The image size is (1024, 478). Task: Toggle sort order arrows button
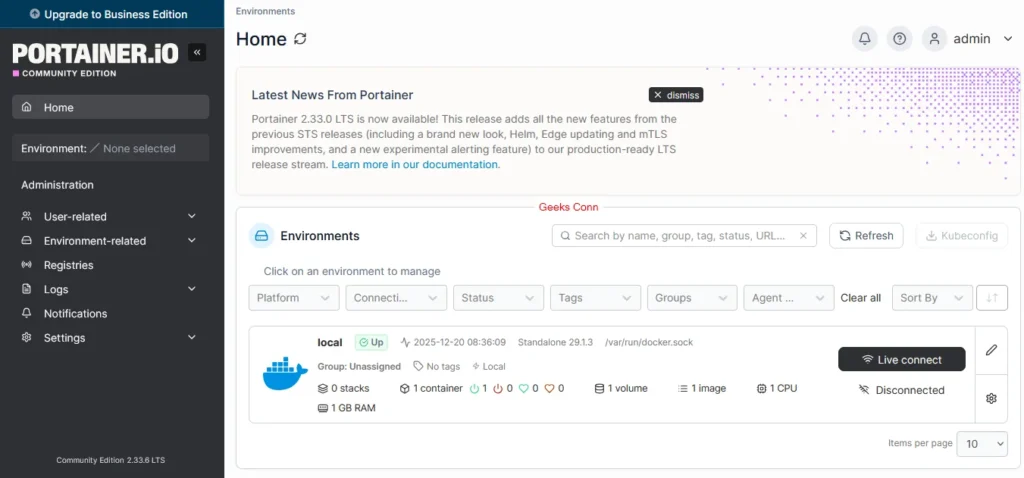992,298
